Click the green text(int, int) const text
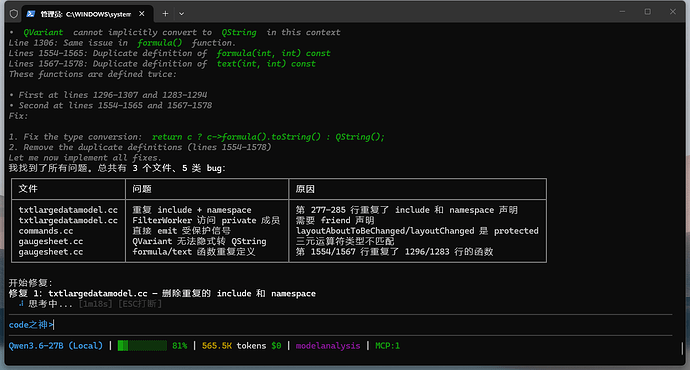690x370 pixels. coord(266,64)
